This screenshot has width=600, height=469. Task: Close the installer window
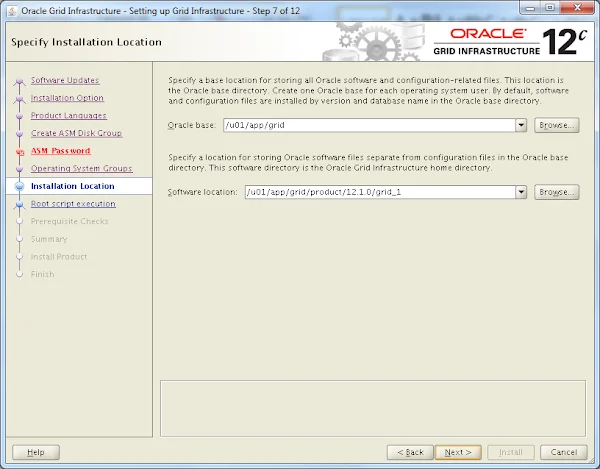click(x=577, y=8)
